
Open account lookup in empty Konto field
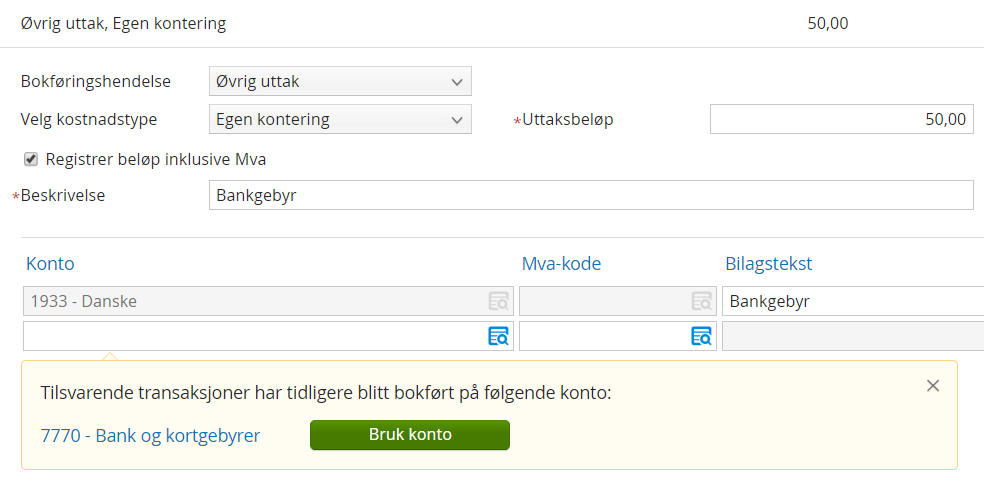coord(498,336)
